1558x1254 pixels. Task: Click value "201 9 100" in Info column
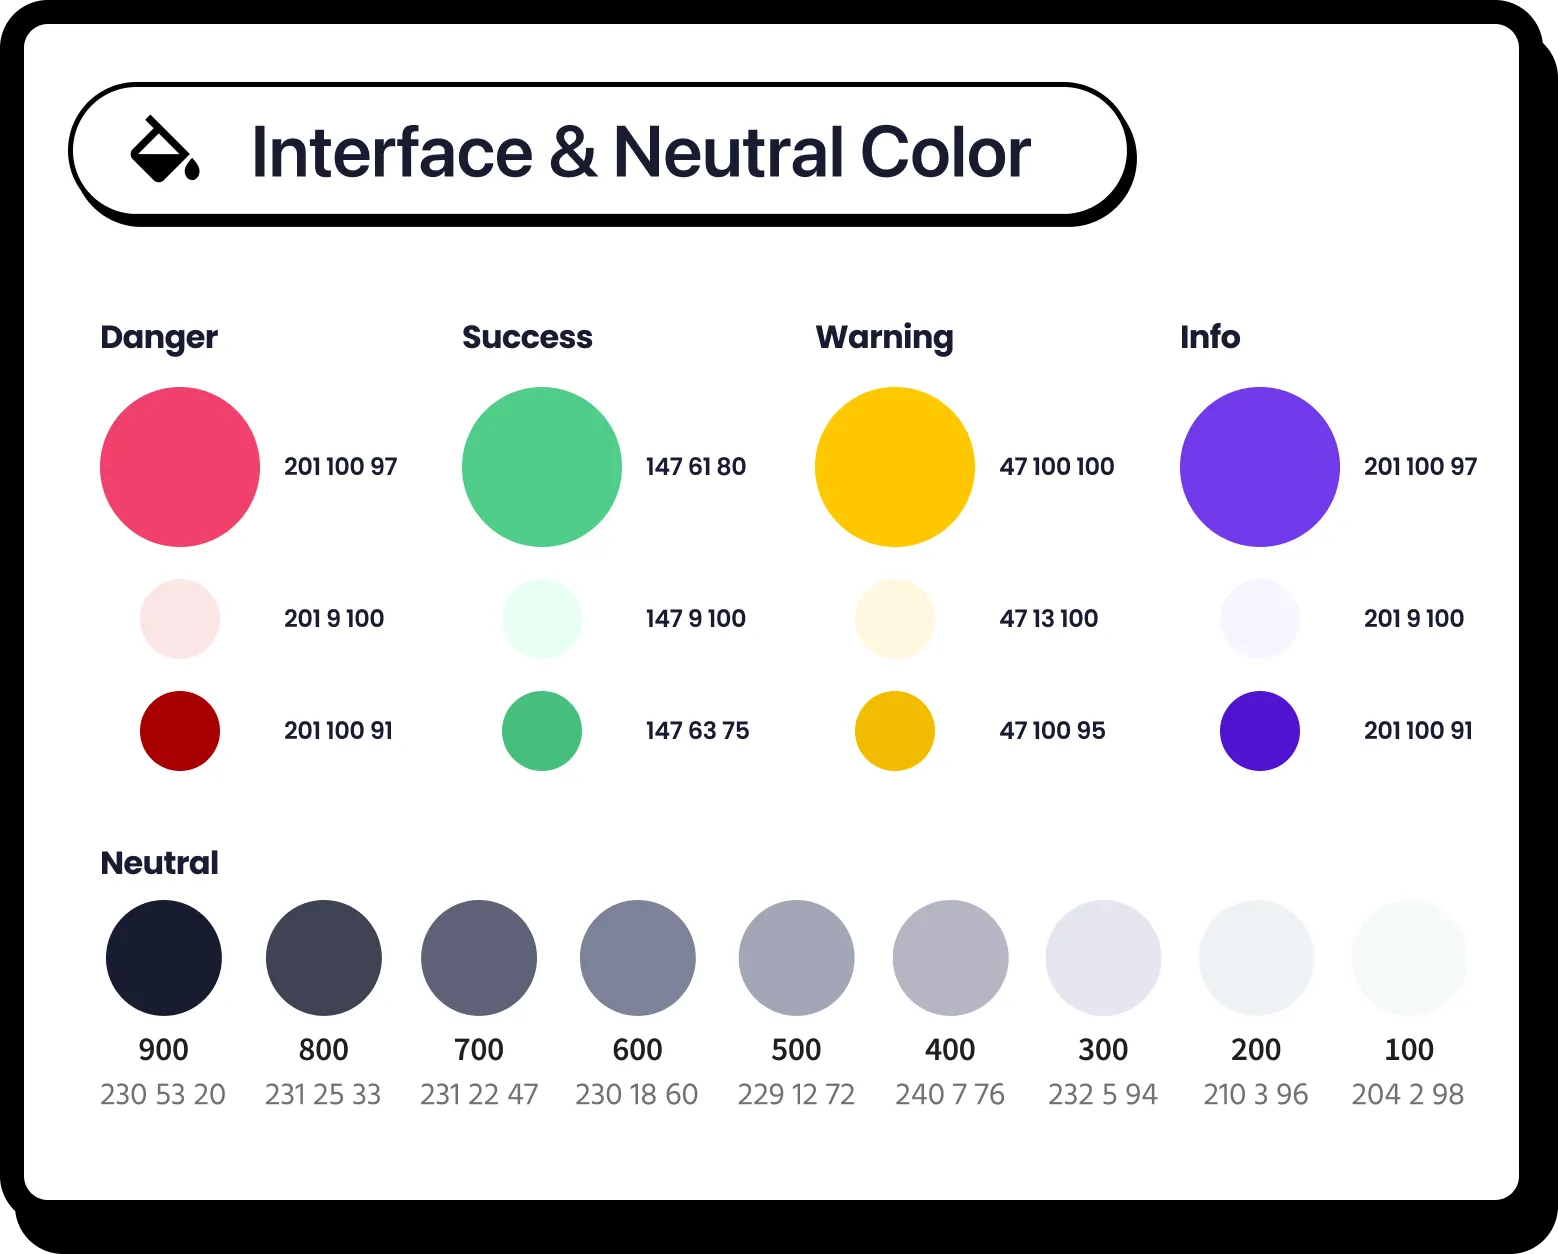coord(1414,619)
